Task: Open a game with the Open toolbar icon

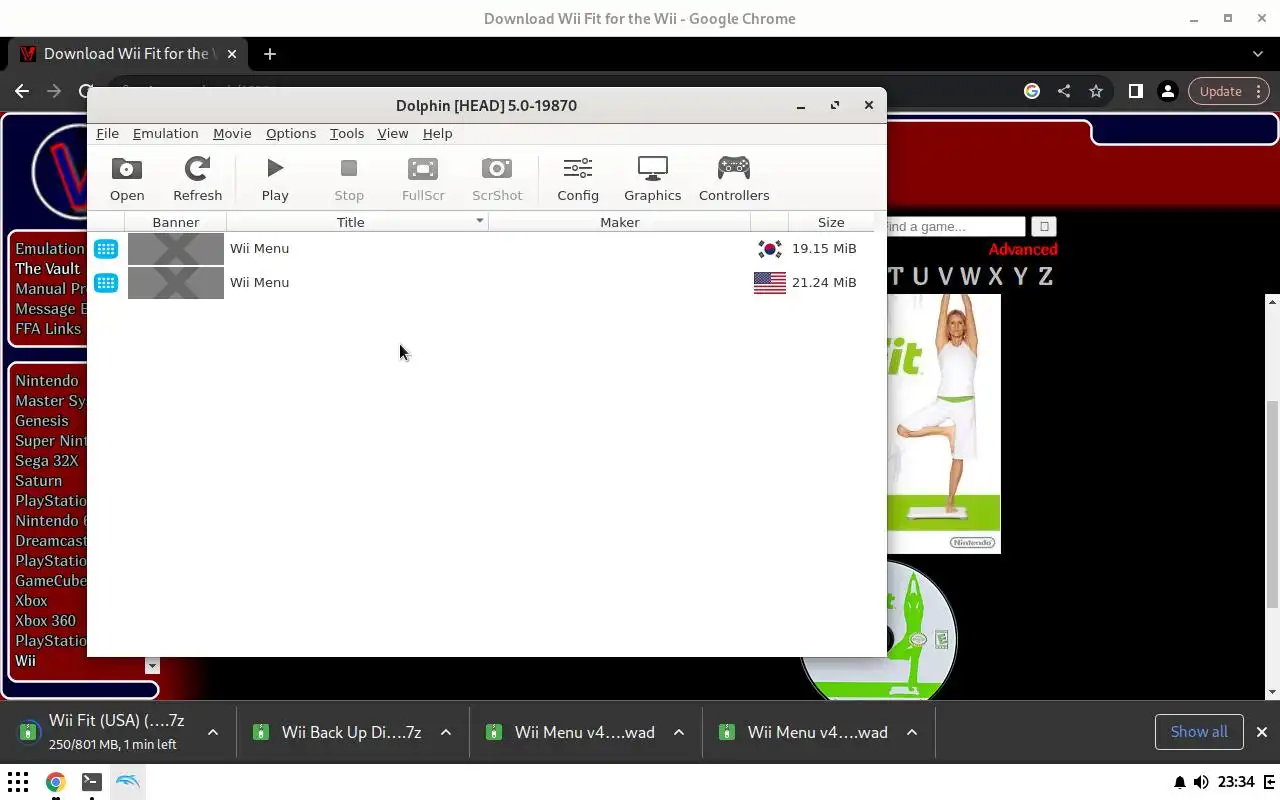Action: click(127, 179)
